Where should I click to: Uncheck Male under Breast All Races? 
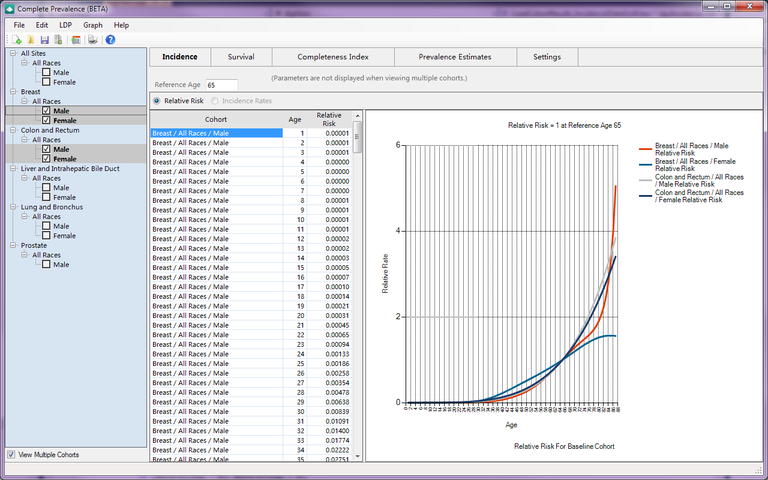(x=46, y=111)
